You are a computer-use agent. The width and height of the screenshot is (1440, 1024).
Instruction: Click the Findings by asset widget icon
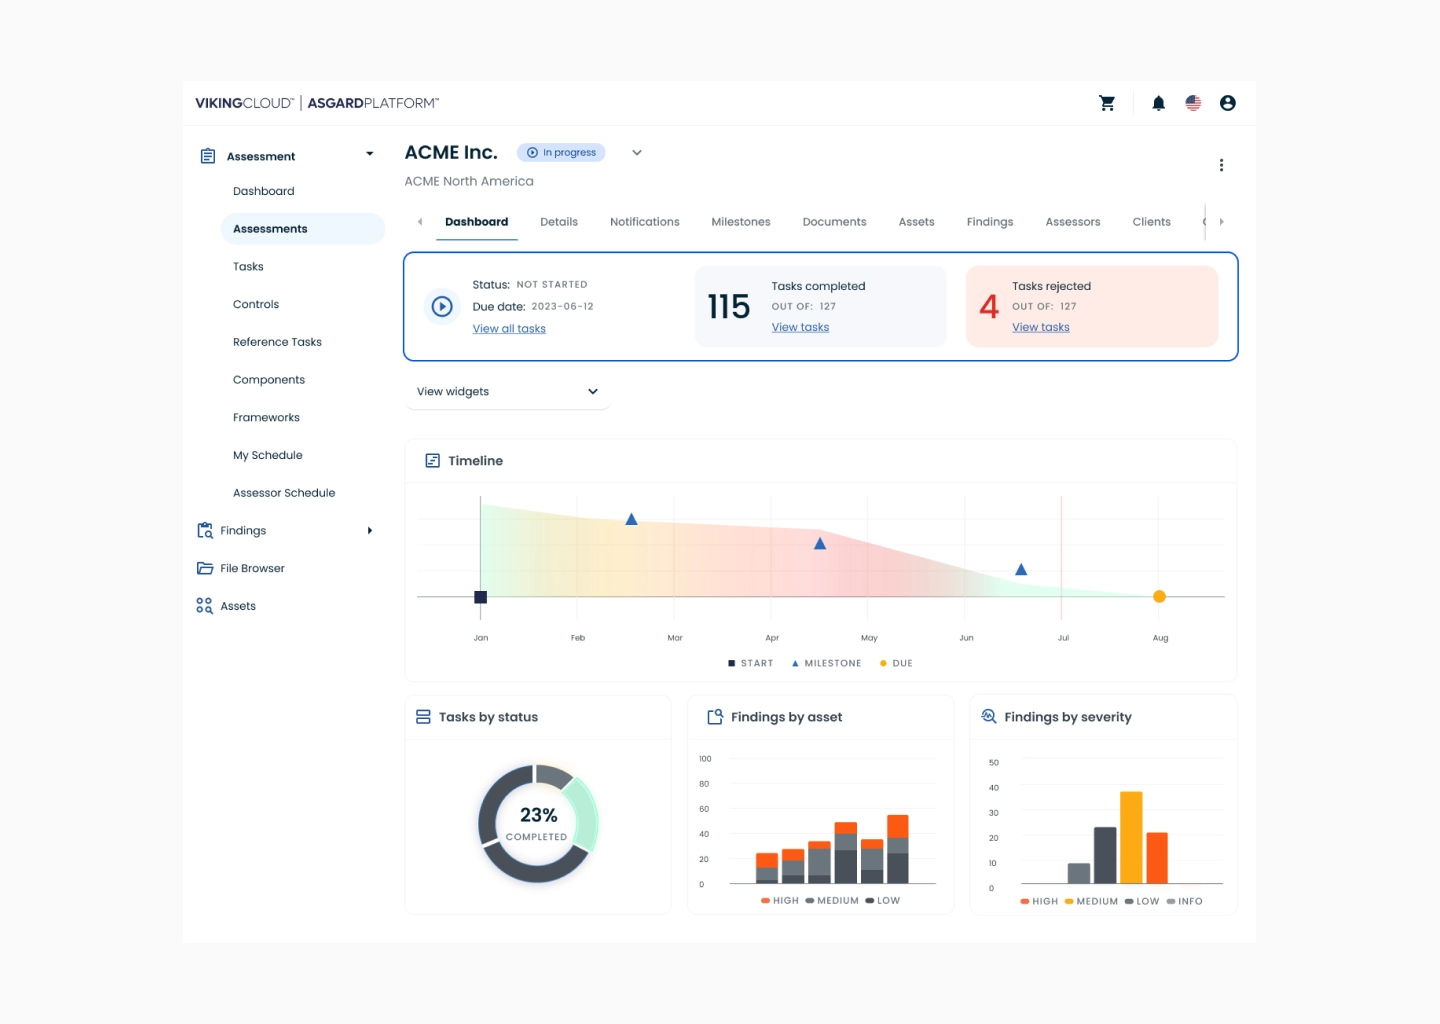point(715,717)
